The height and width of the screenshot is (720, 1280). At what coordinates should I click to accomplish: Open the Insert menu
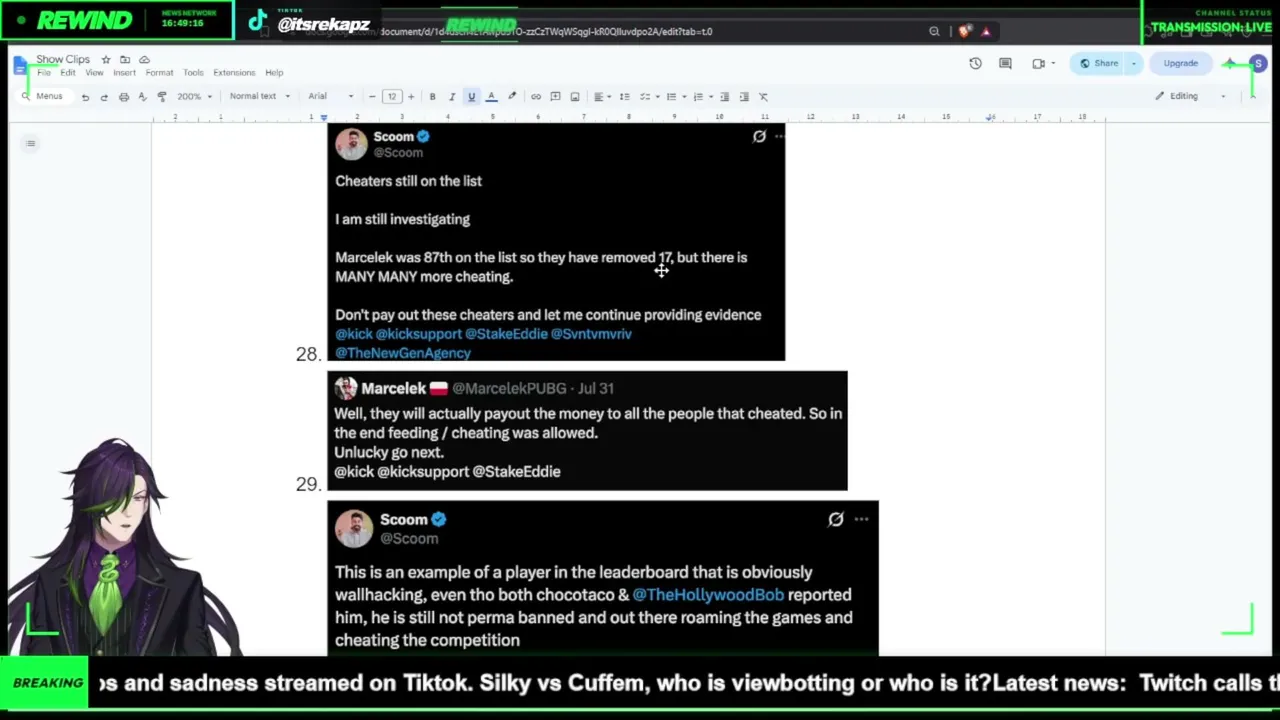tap(124, 73)
